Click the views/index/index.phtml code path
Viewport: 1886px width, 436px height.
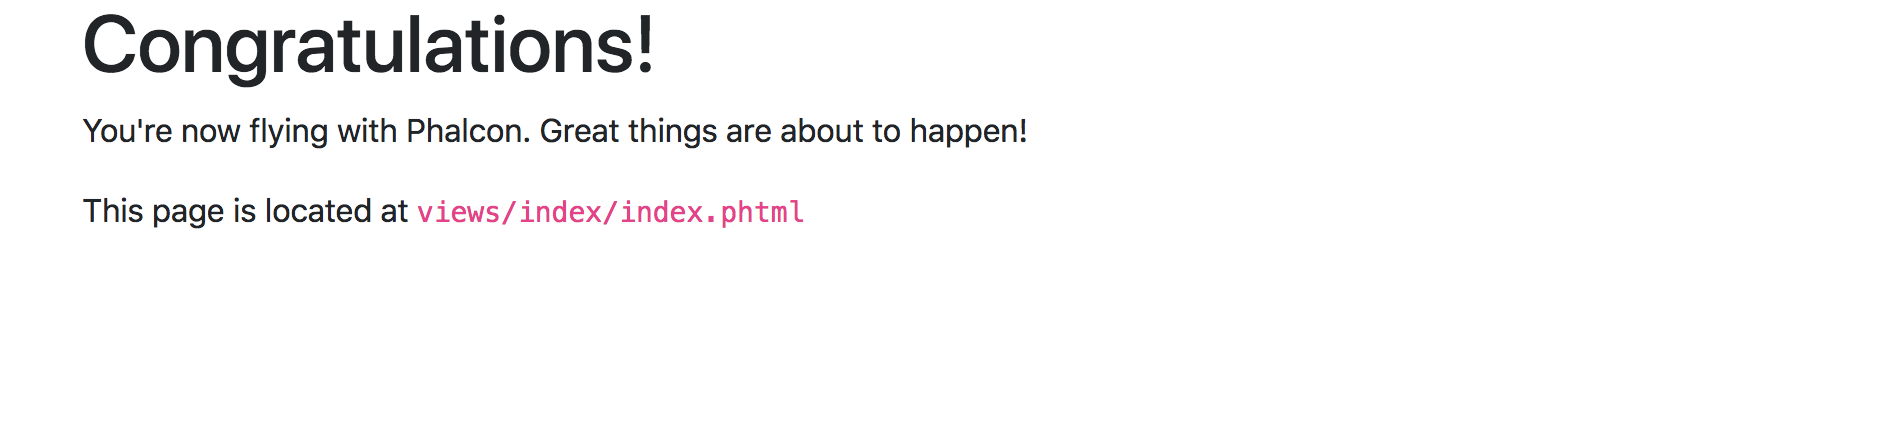click(610, 212)
